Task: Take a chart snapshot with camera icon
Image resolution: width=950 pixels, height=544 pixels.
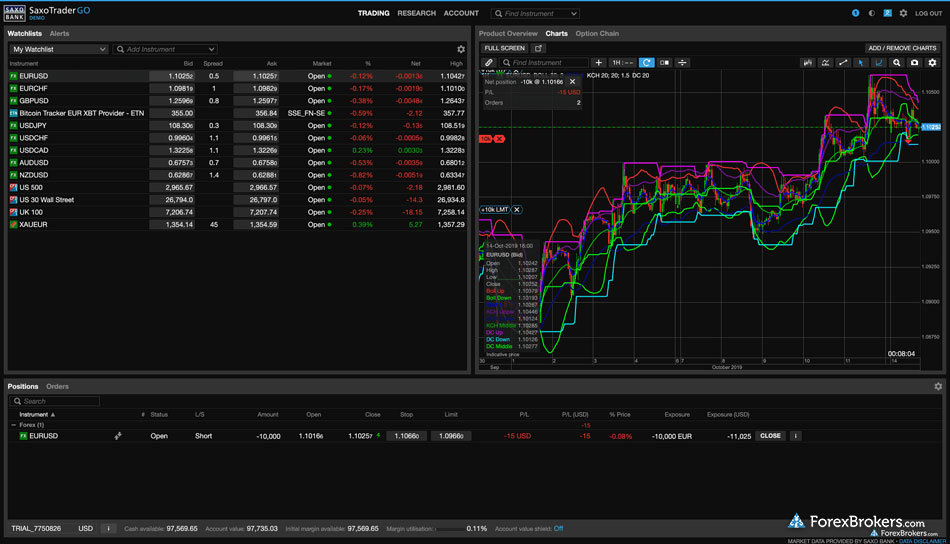Action: [914, 62]
